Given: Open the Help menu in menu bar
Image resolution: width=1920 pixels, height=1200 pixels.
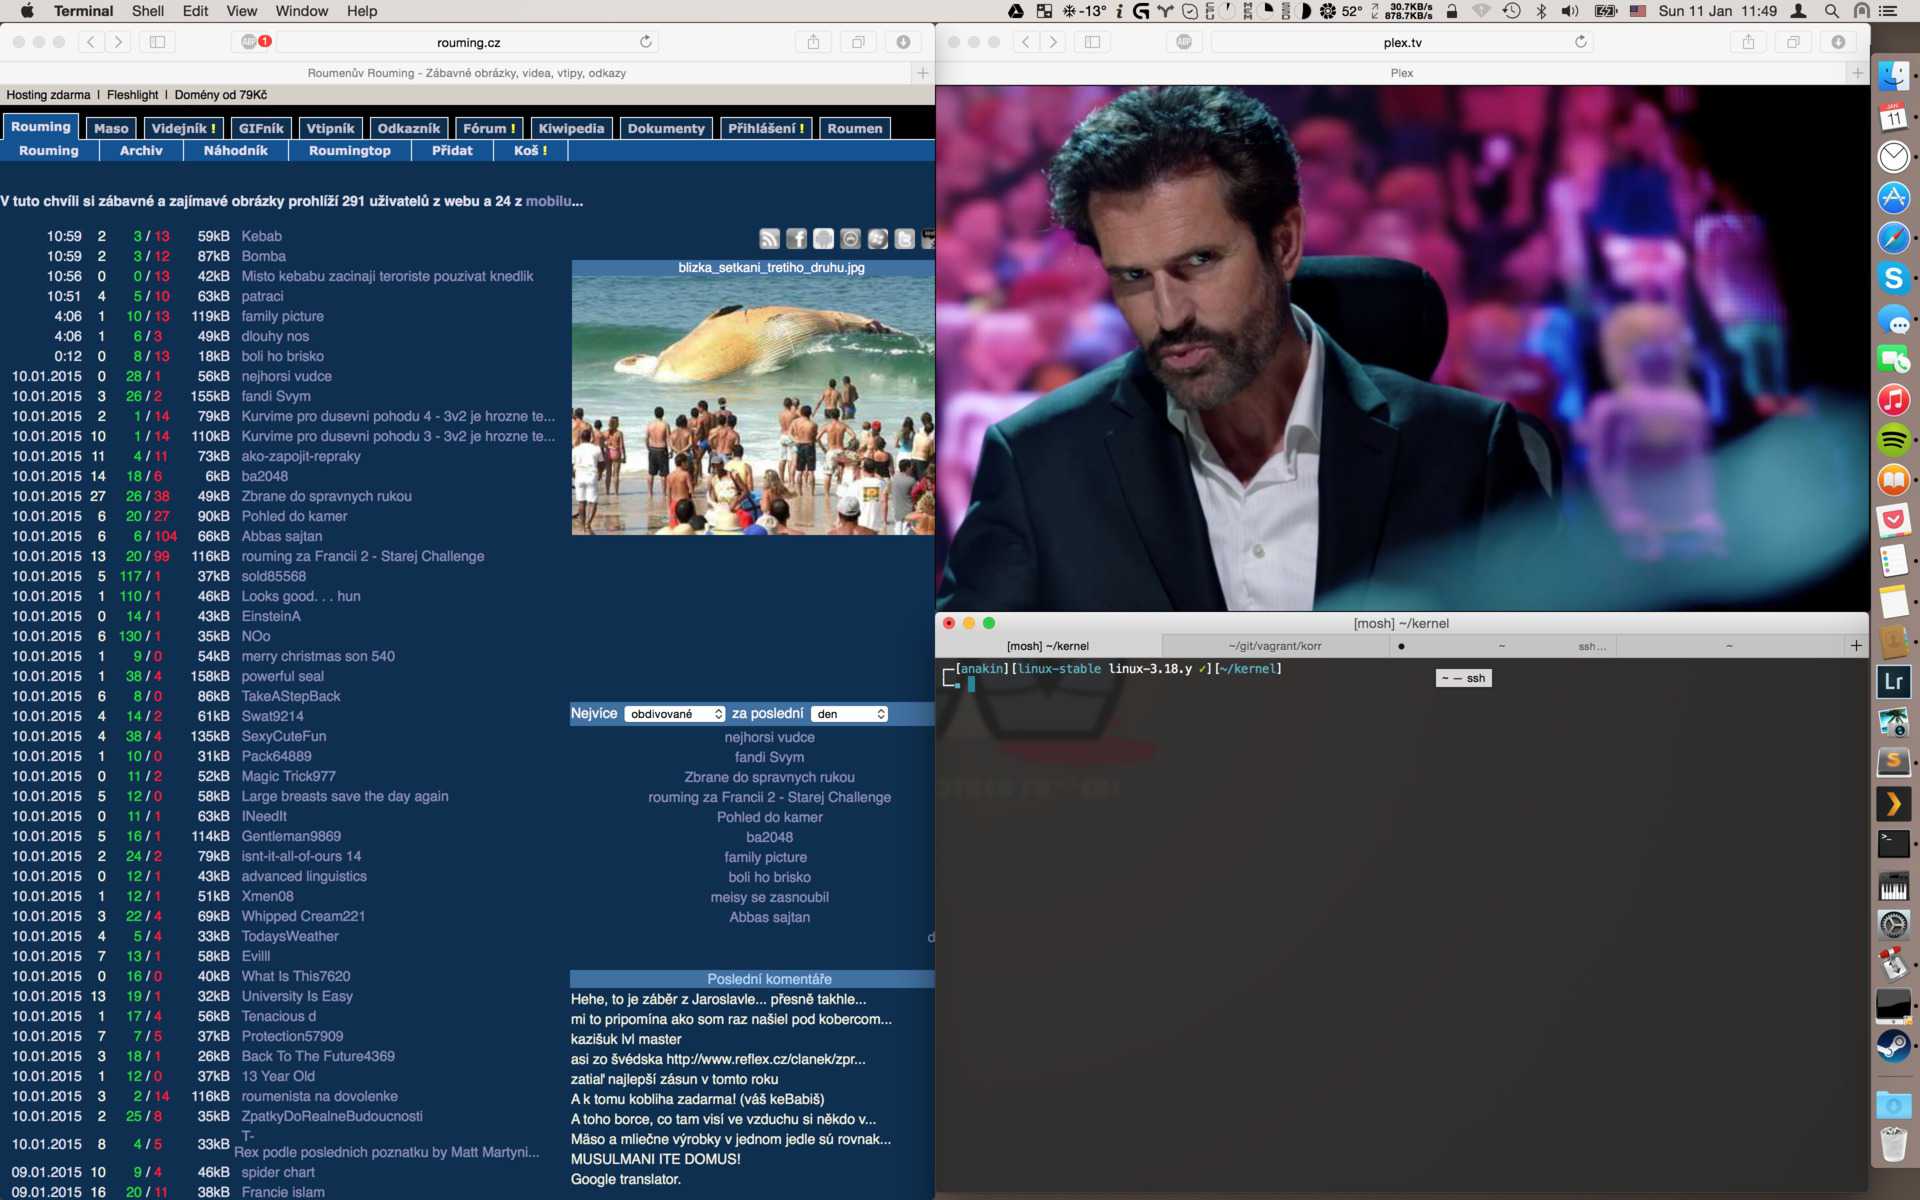Looking at the screenshot, I should [x=362, y=11].
